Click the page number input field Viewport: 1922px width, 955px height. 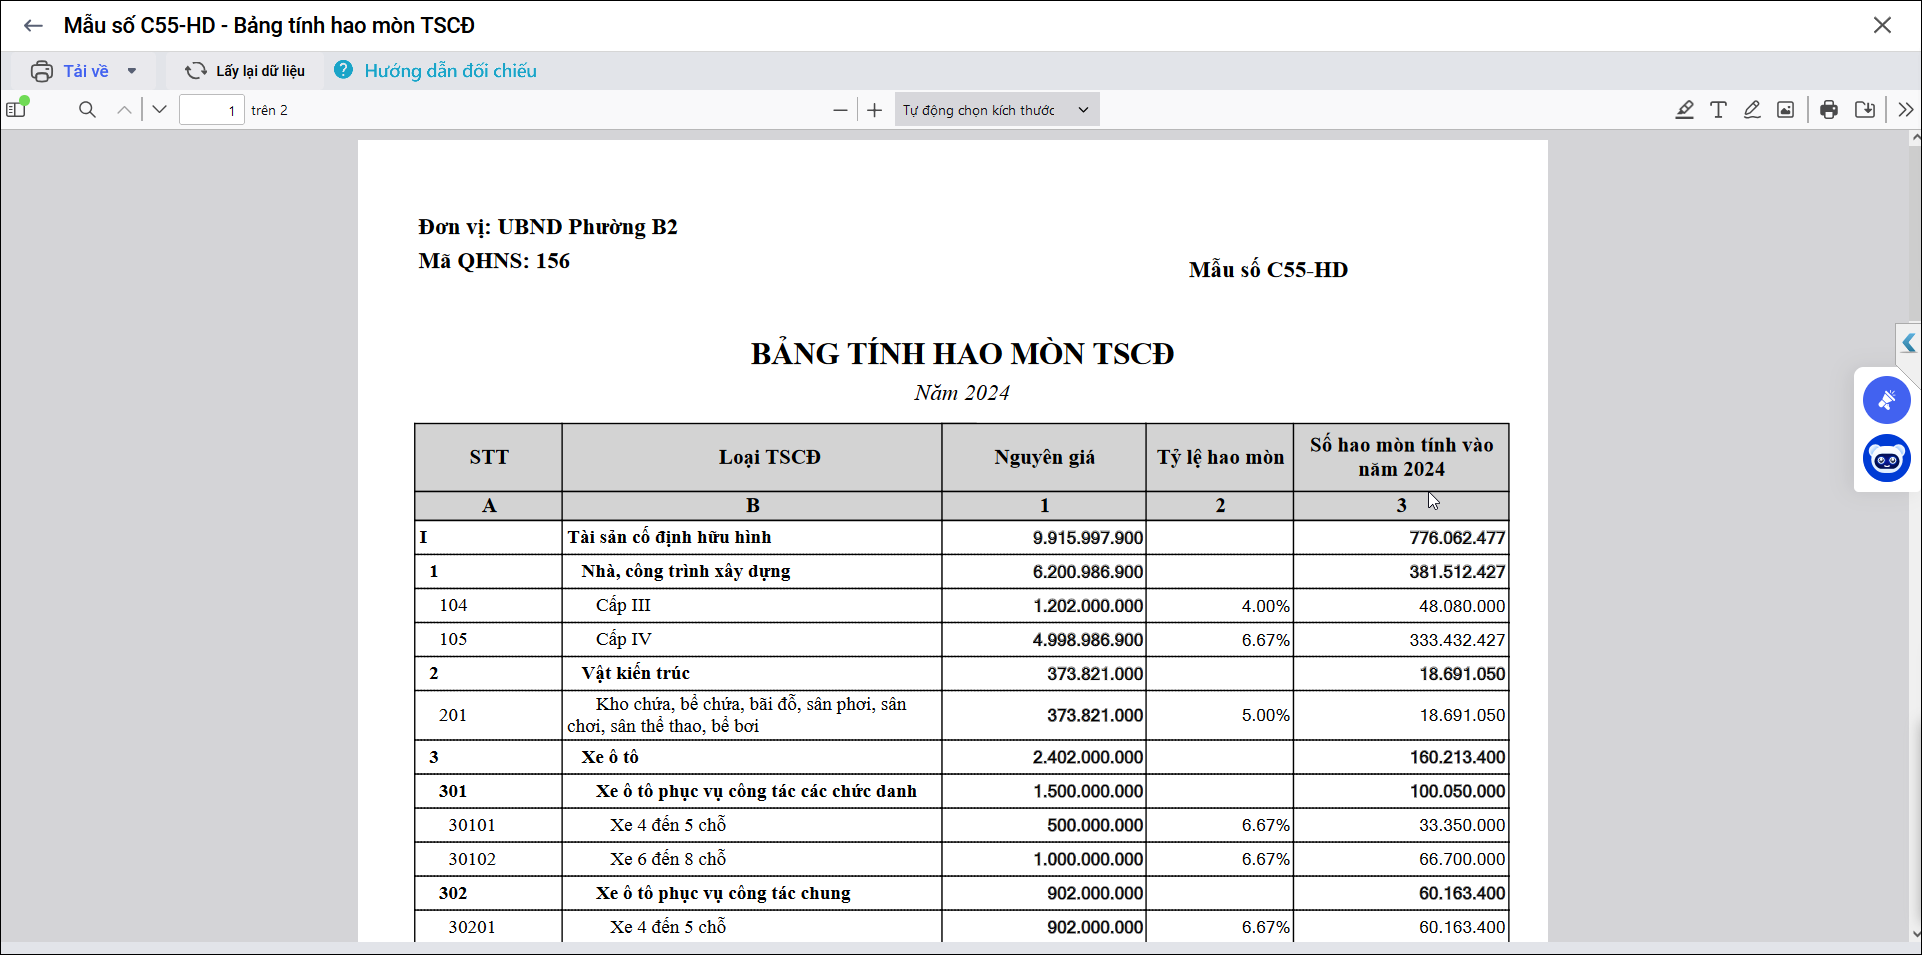click(212, 110)
